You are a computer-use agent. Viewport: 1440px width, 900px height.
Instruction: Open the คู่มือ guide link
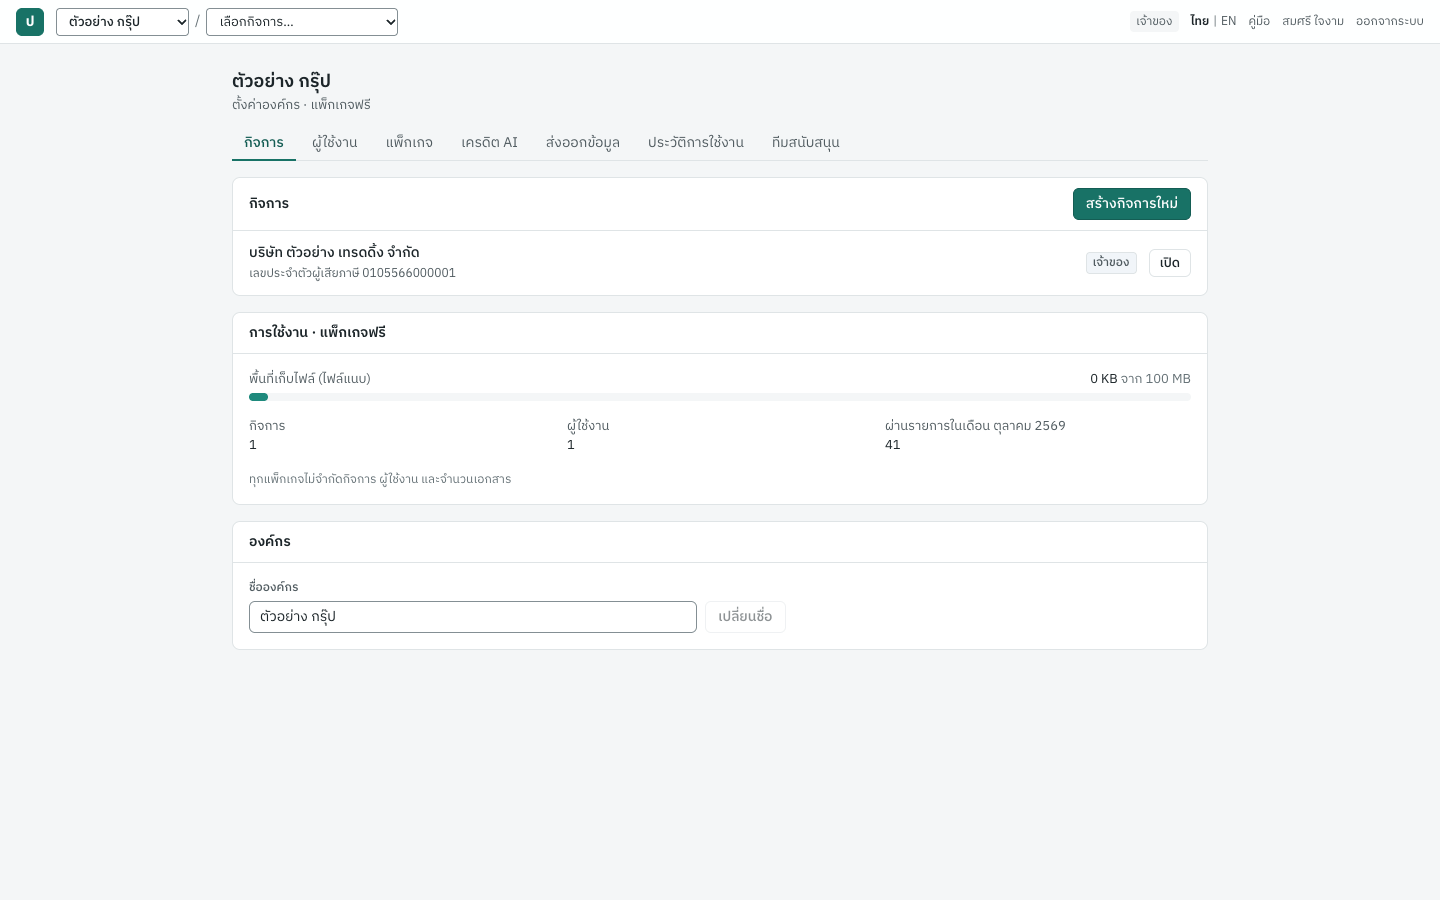point(1259,21)
